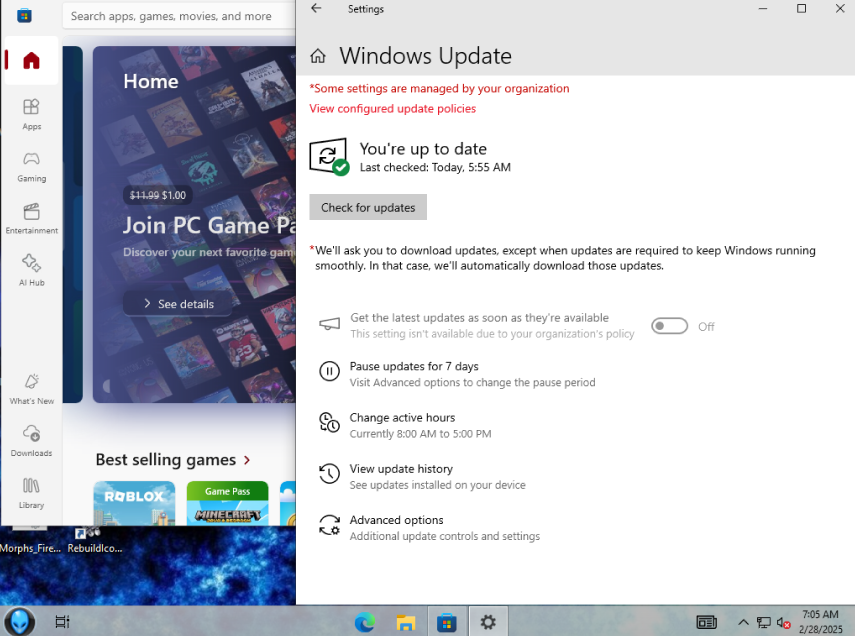Open AI Hub in Microsoft Store
The width and height of the screenshot is (855, 636).
(x=31, y=270)
